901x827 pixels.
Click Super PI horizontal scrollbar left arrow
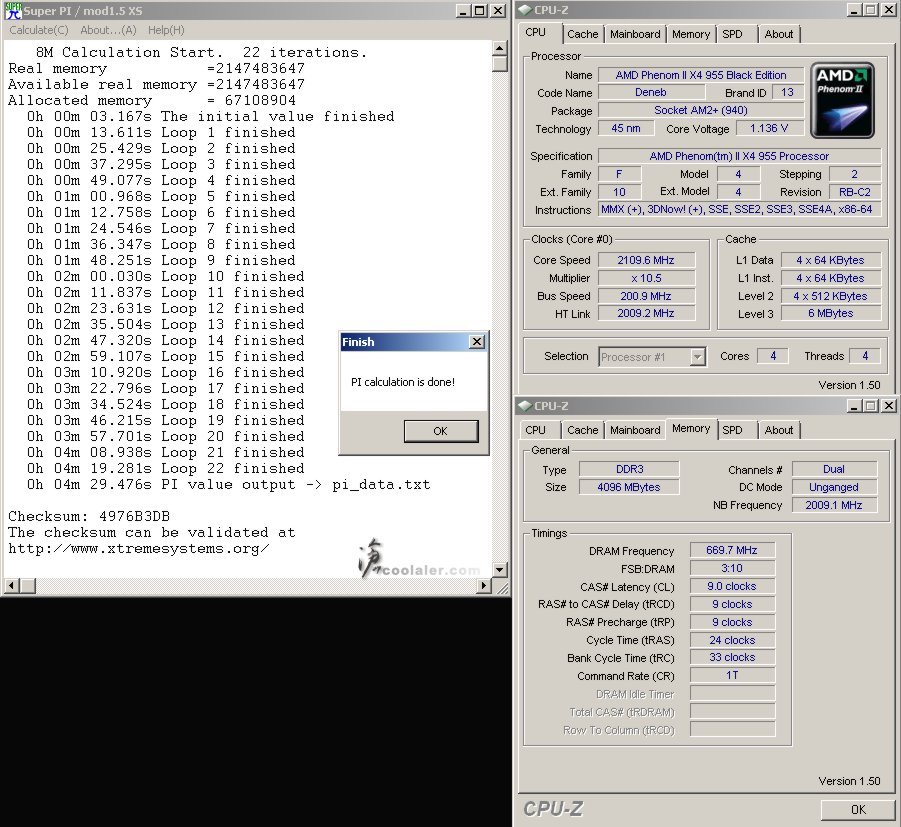pyautogui.click(x=11, y=586)
